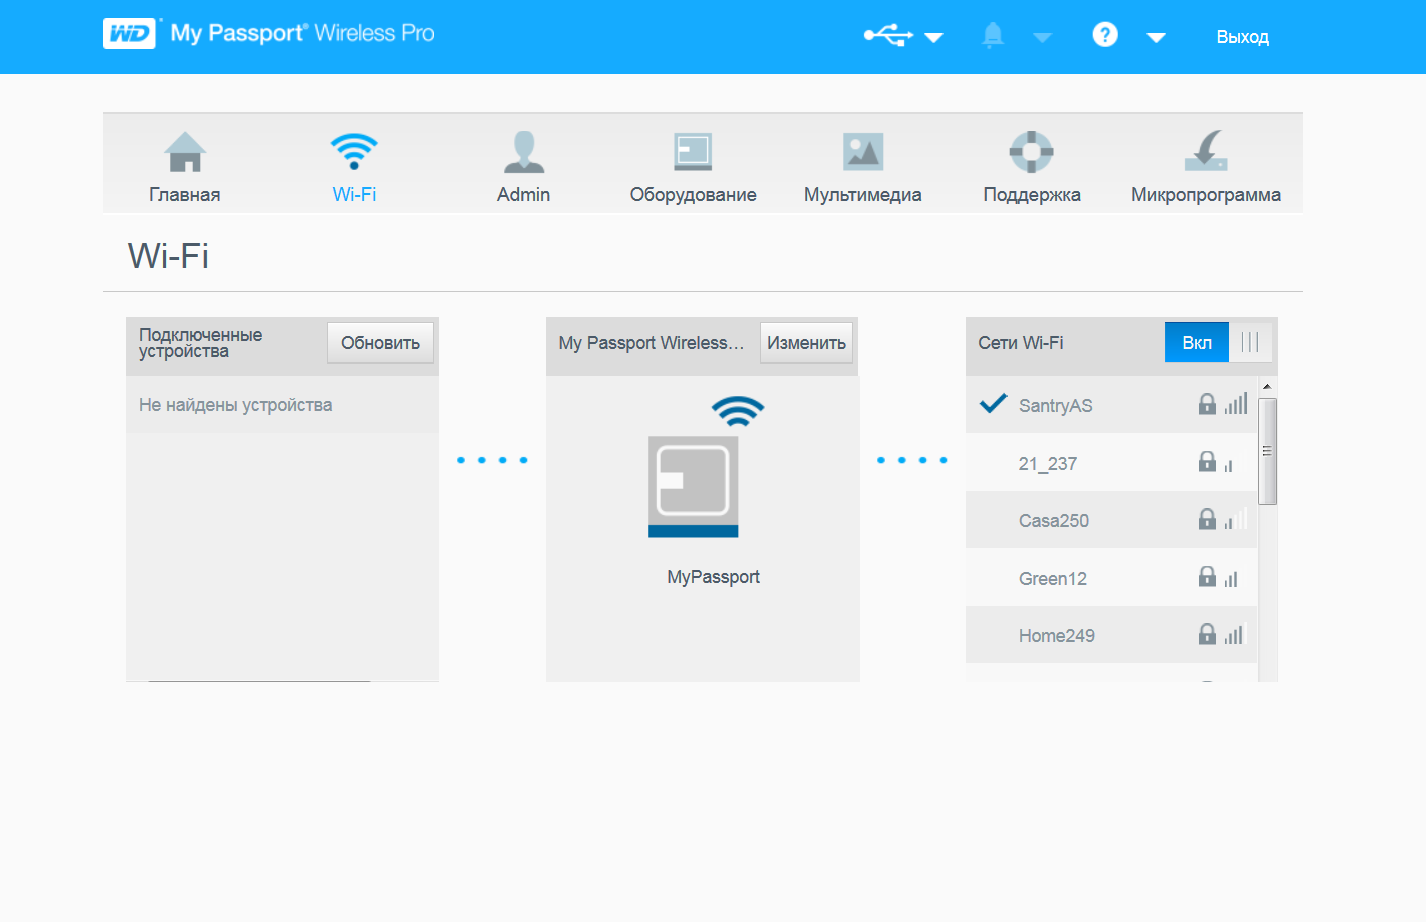Open the help question mark icon
1426x922 pixels.
[x=1105, y=35]
